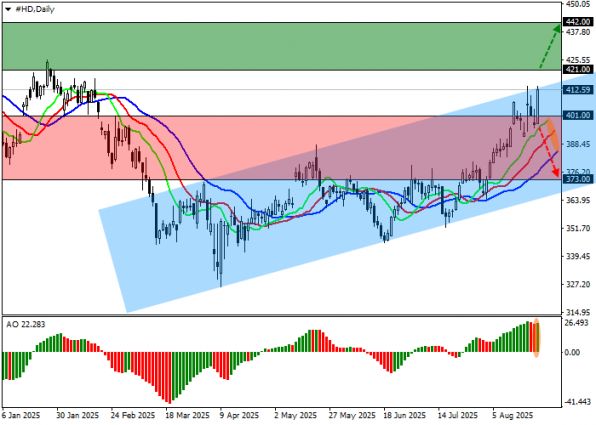The width and height of the screenshot is (596, 425).
Task: Select the #HD,Daily chart title label
Action: point(35,9)
